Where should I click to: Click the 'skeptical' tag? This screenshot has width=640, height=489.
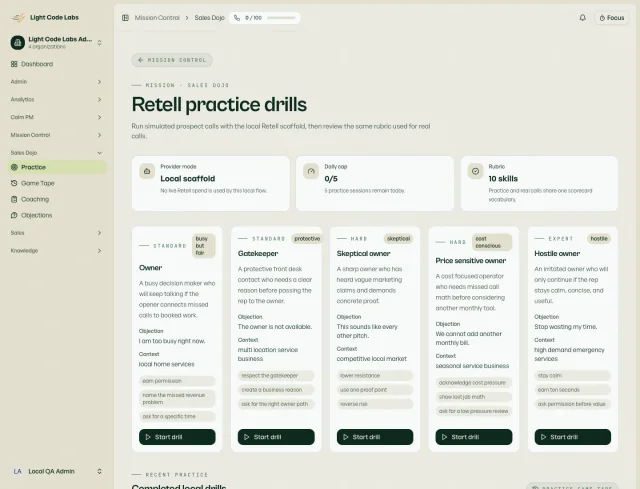pyautogui.click(x=398, y=239)
